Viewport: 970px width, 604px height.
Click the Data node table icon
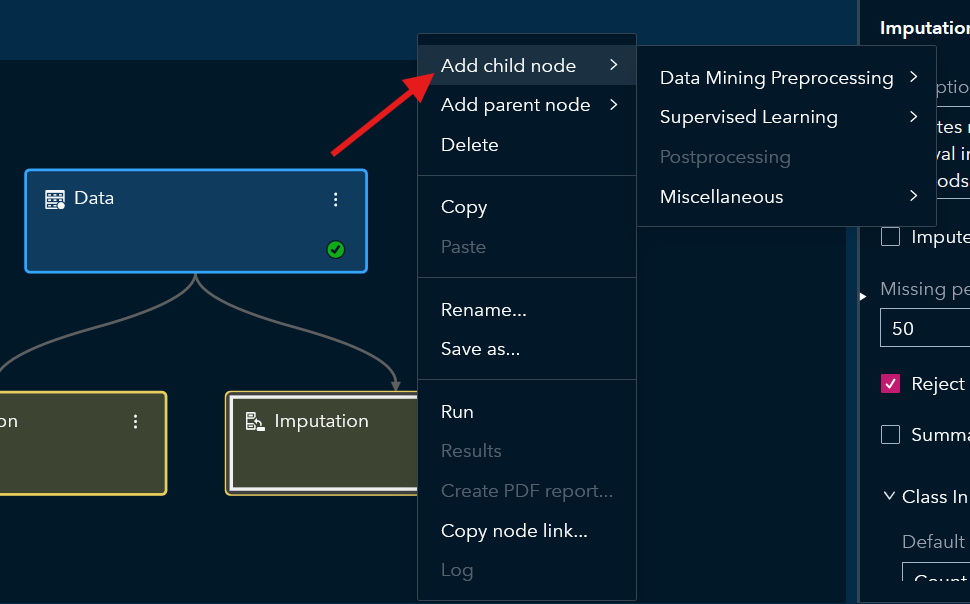point(55,199)
